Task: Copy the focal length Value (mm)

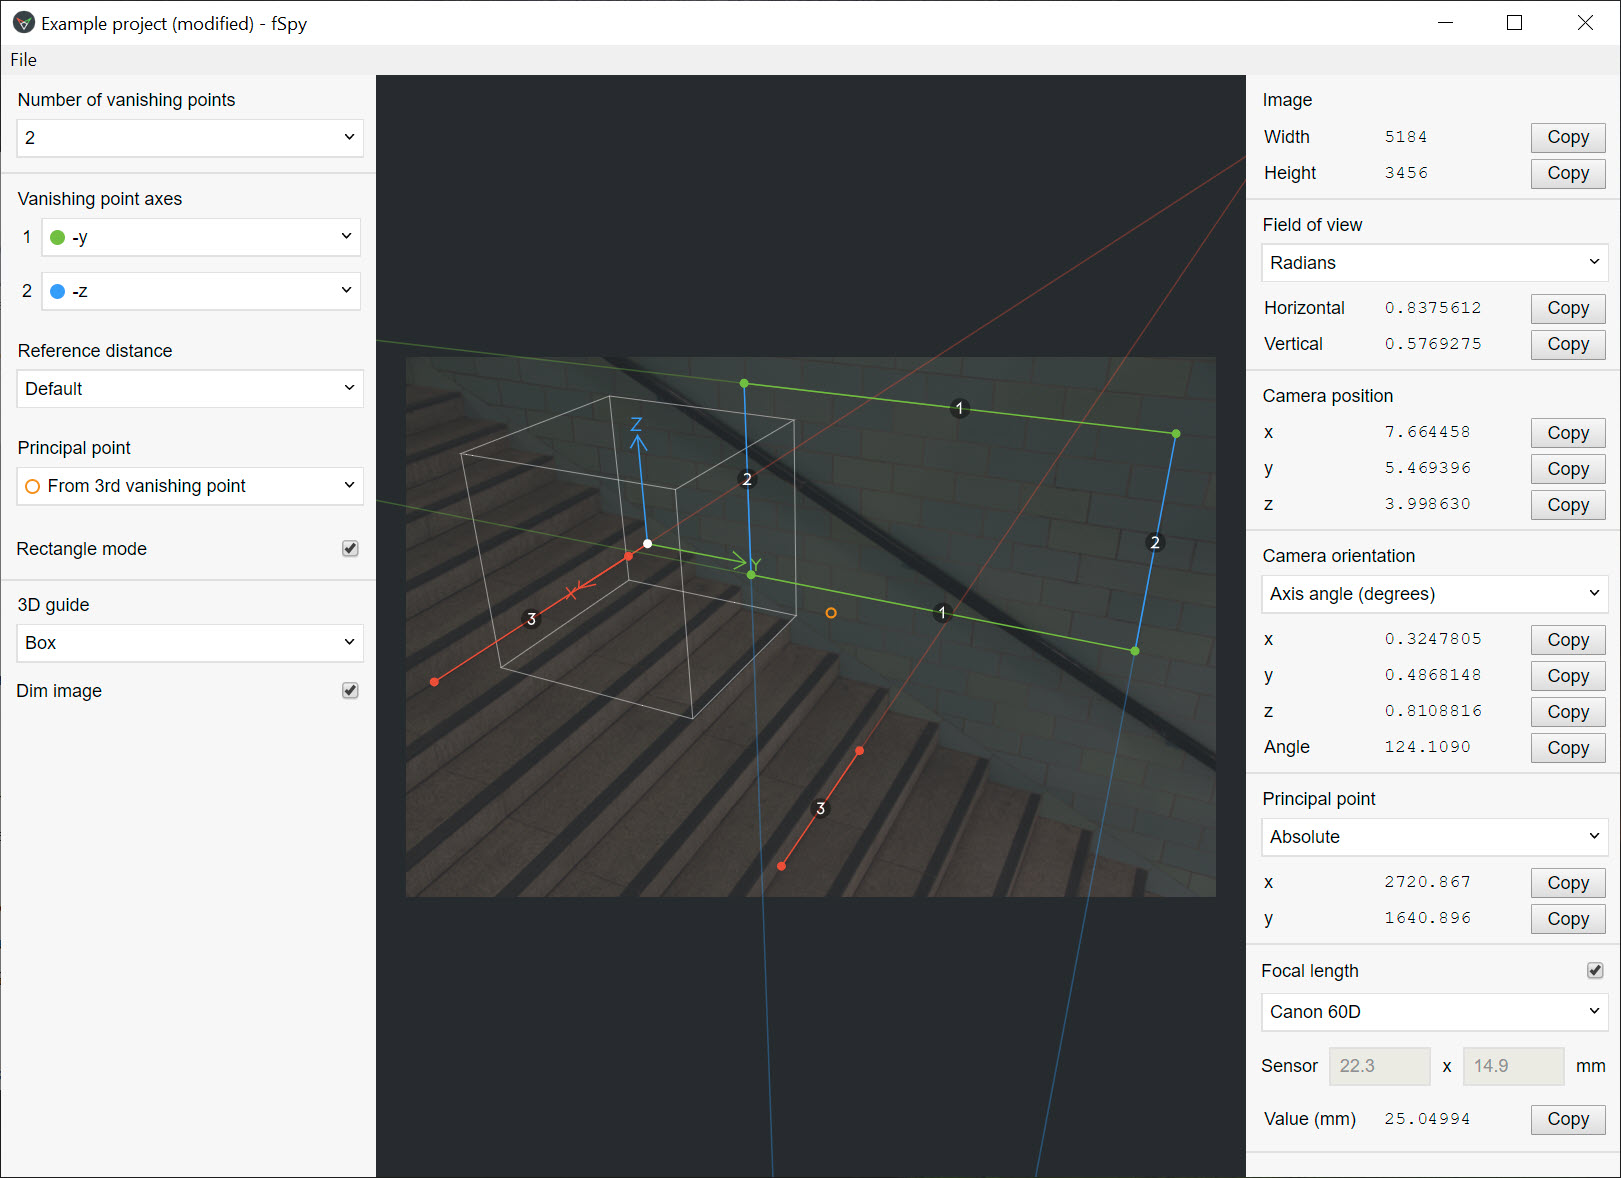Action: point(1567,1119)
